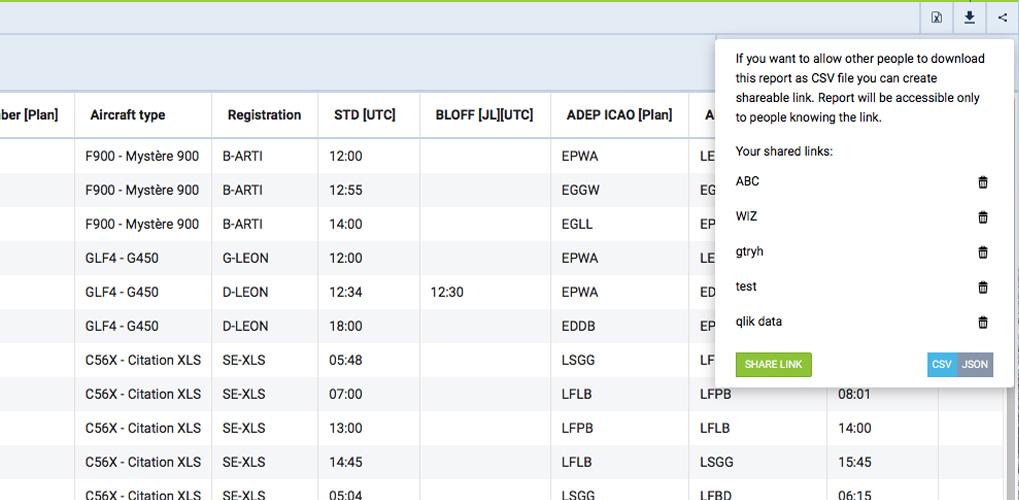Click the STD 12:34 cell
Viewport: 1019px width, 500px height.
(x=368, y=292)
